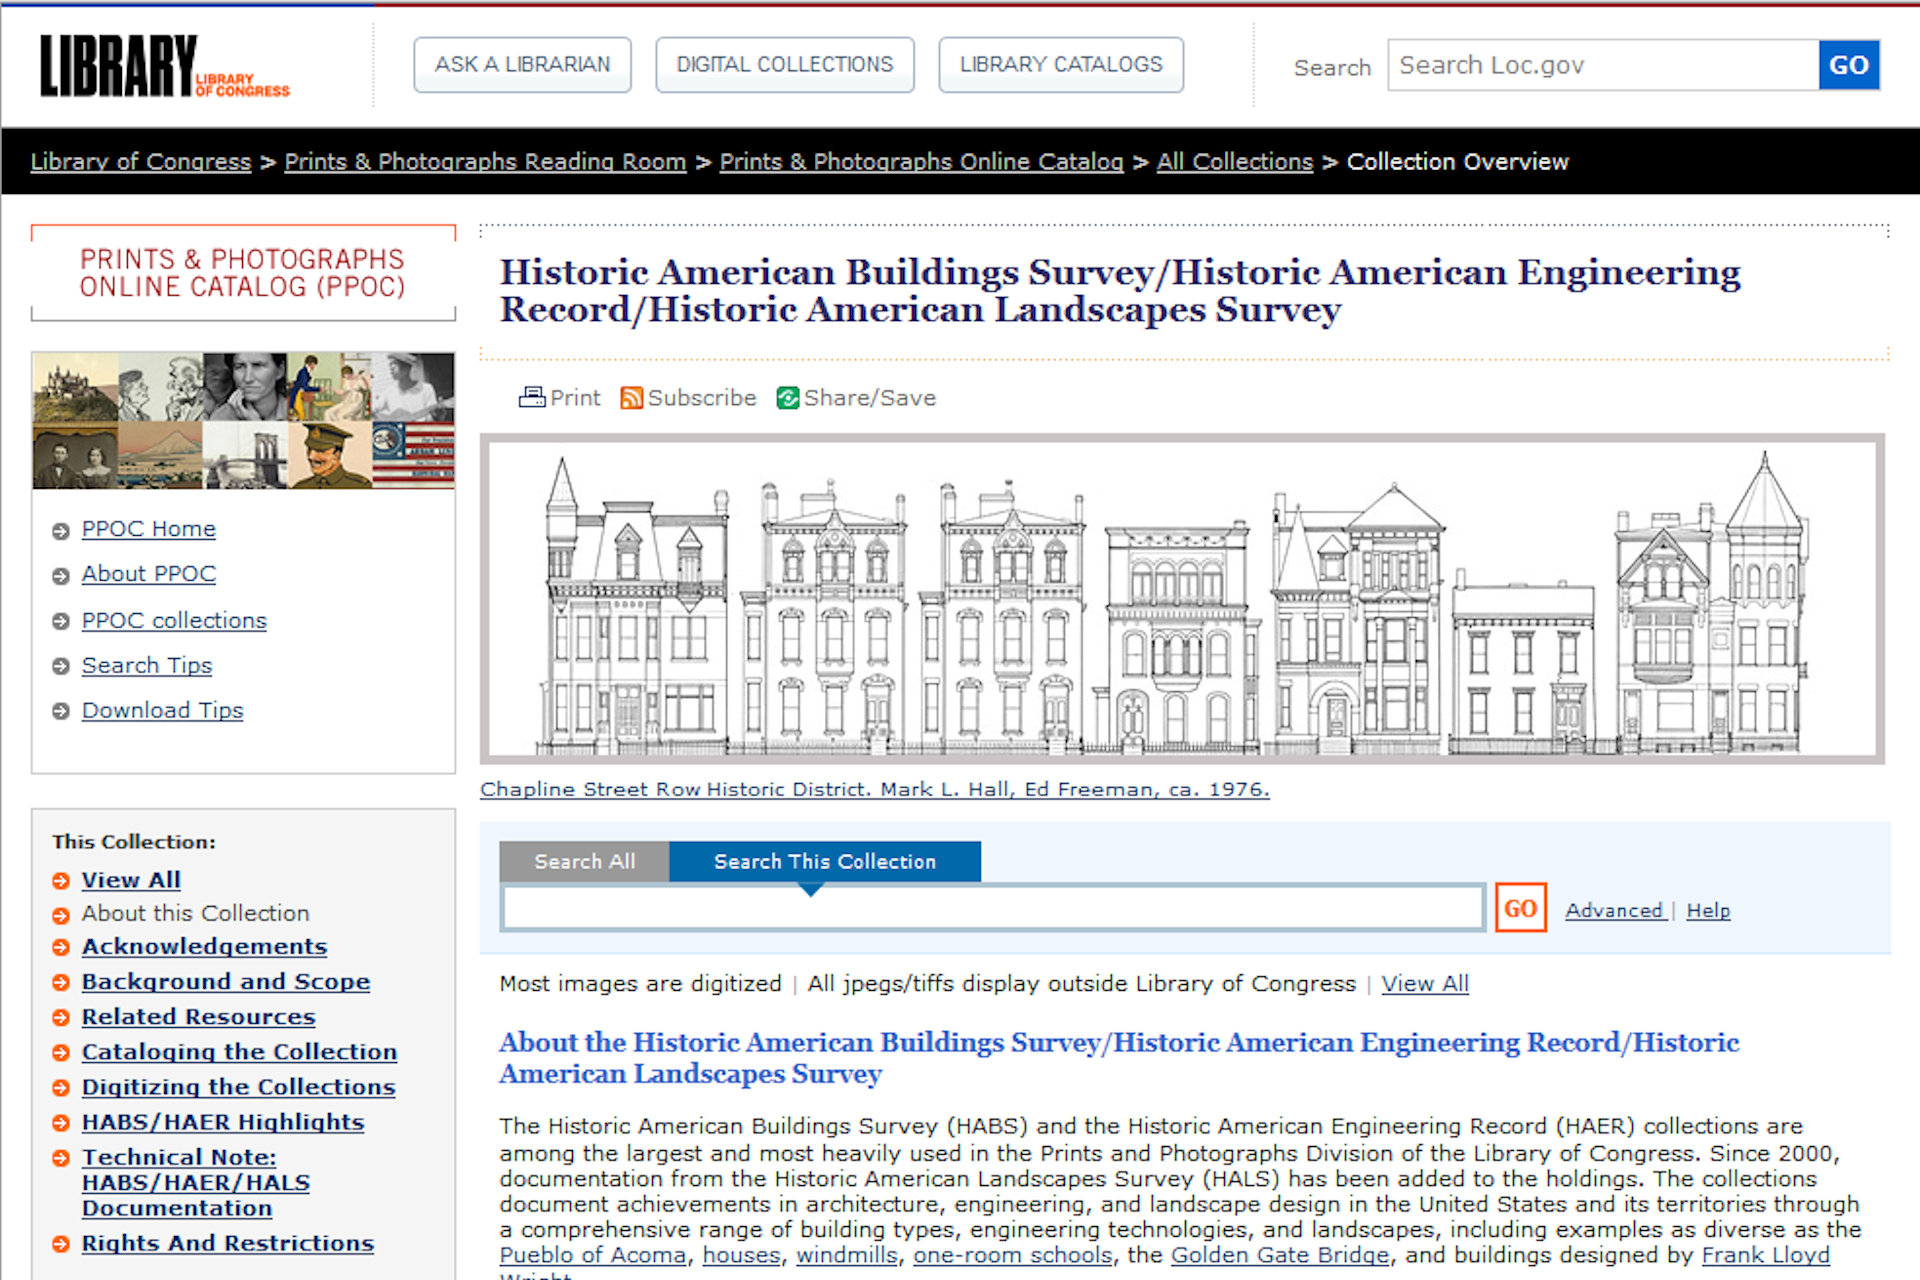Screen dimensions: 1920x1280
Task: Click the Subscribe link
Action: 702,398
